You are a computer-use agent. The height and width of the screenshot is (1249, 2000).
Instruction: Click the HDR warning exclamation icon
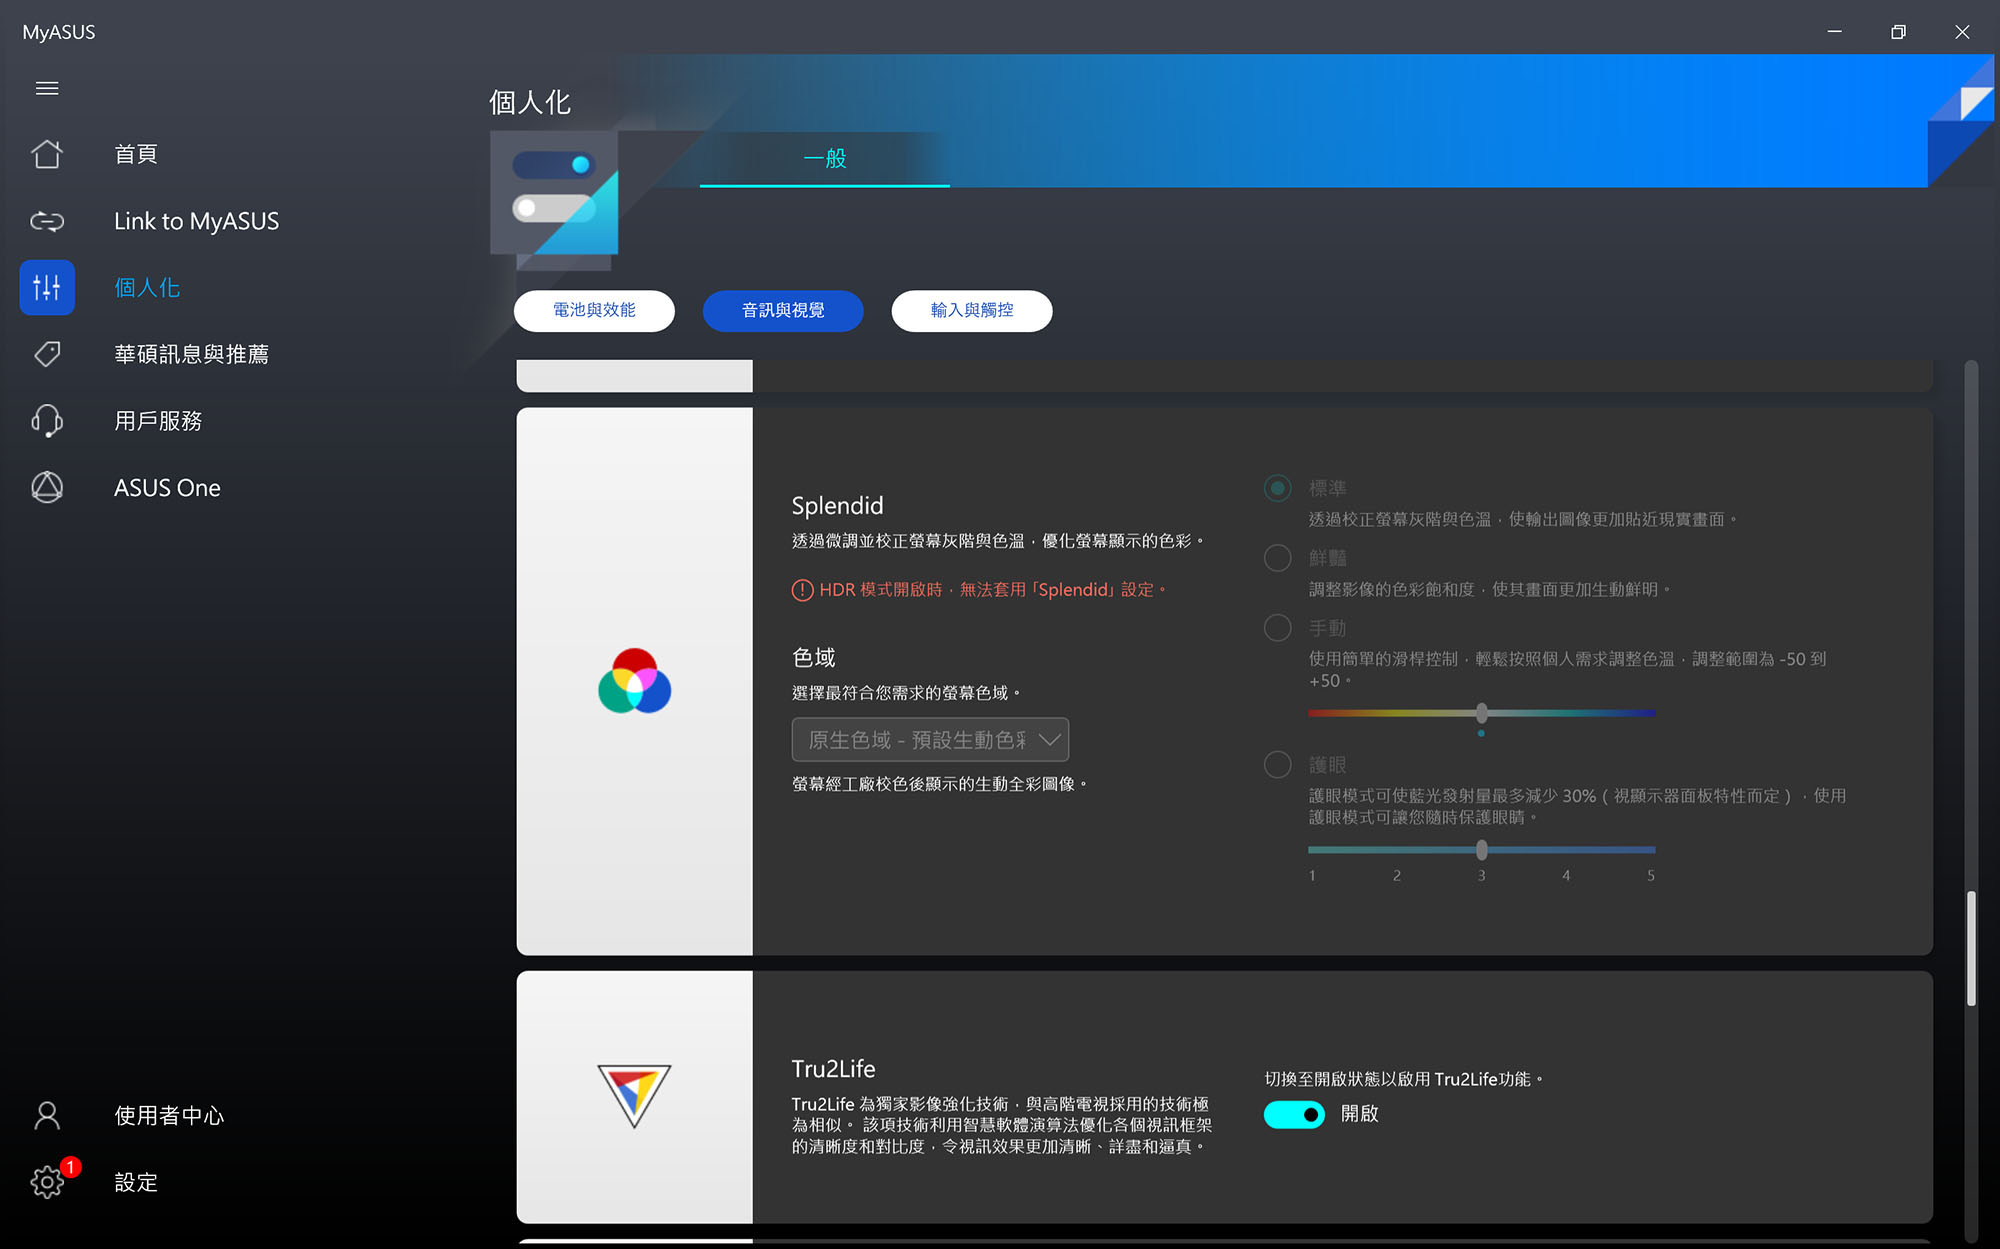(802, 590)
